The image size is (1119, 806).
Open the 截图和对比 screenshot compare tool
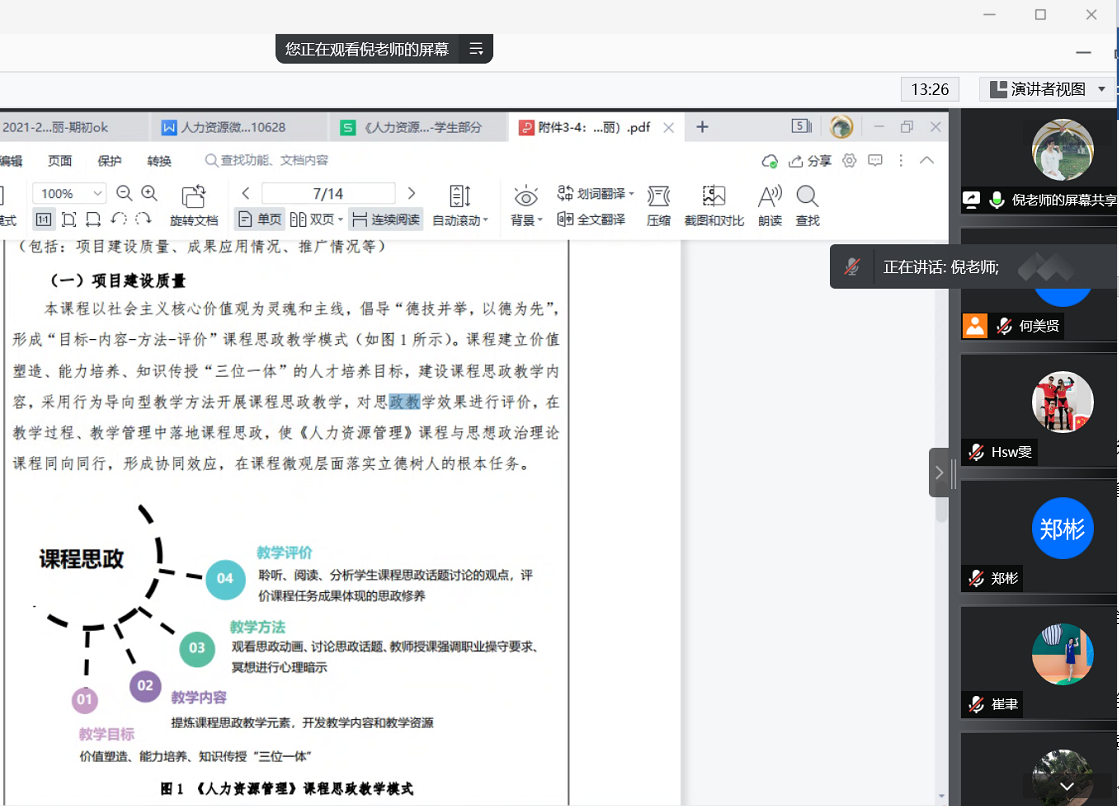coord(713,204)
